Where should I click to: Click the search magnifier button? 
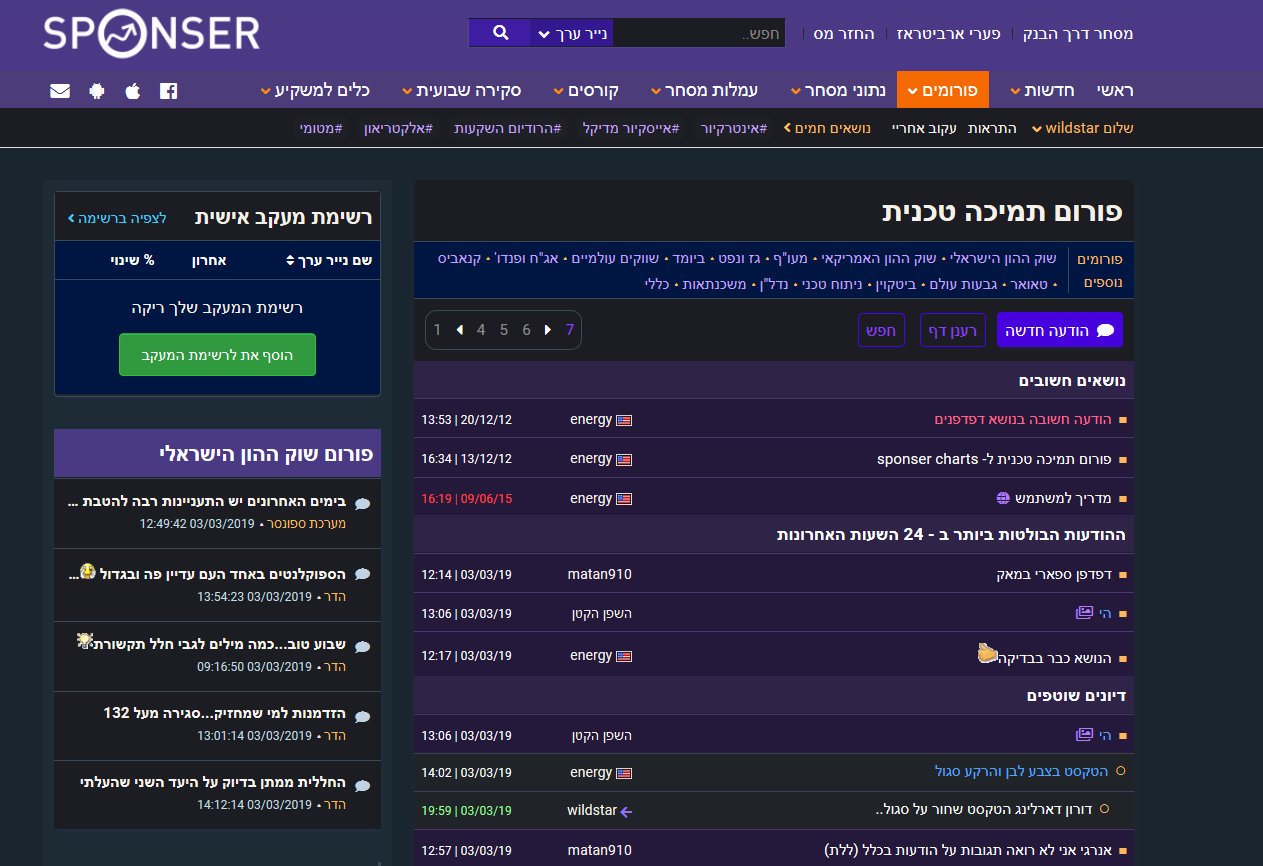point(500,33)
